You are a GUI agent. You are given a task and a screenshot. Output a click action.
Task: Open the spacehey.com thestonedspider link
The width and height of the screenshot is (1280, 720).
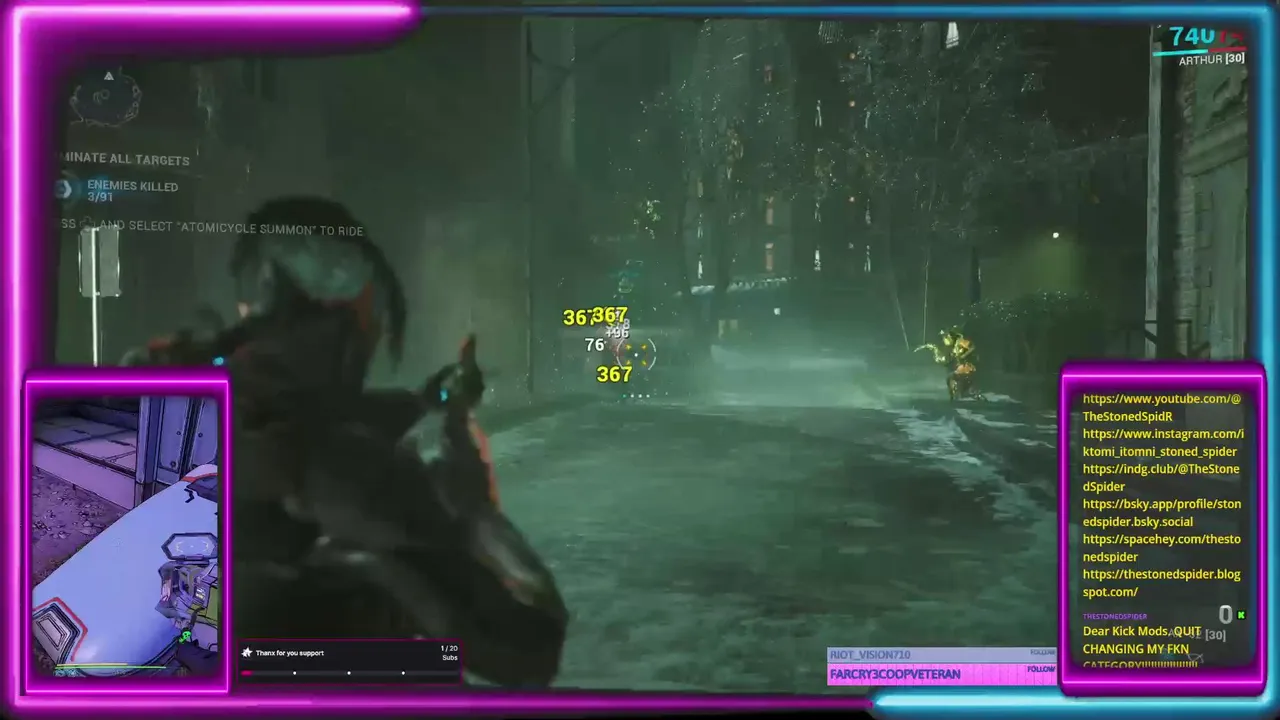tap(1161, 548)
